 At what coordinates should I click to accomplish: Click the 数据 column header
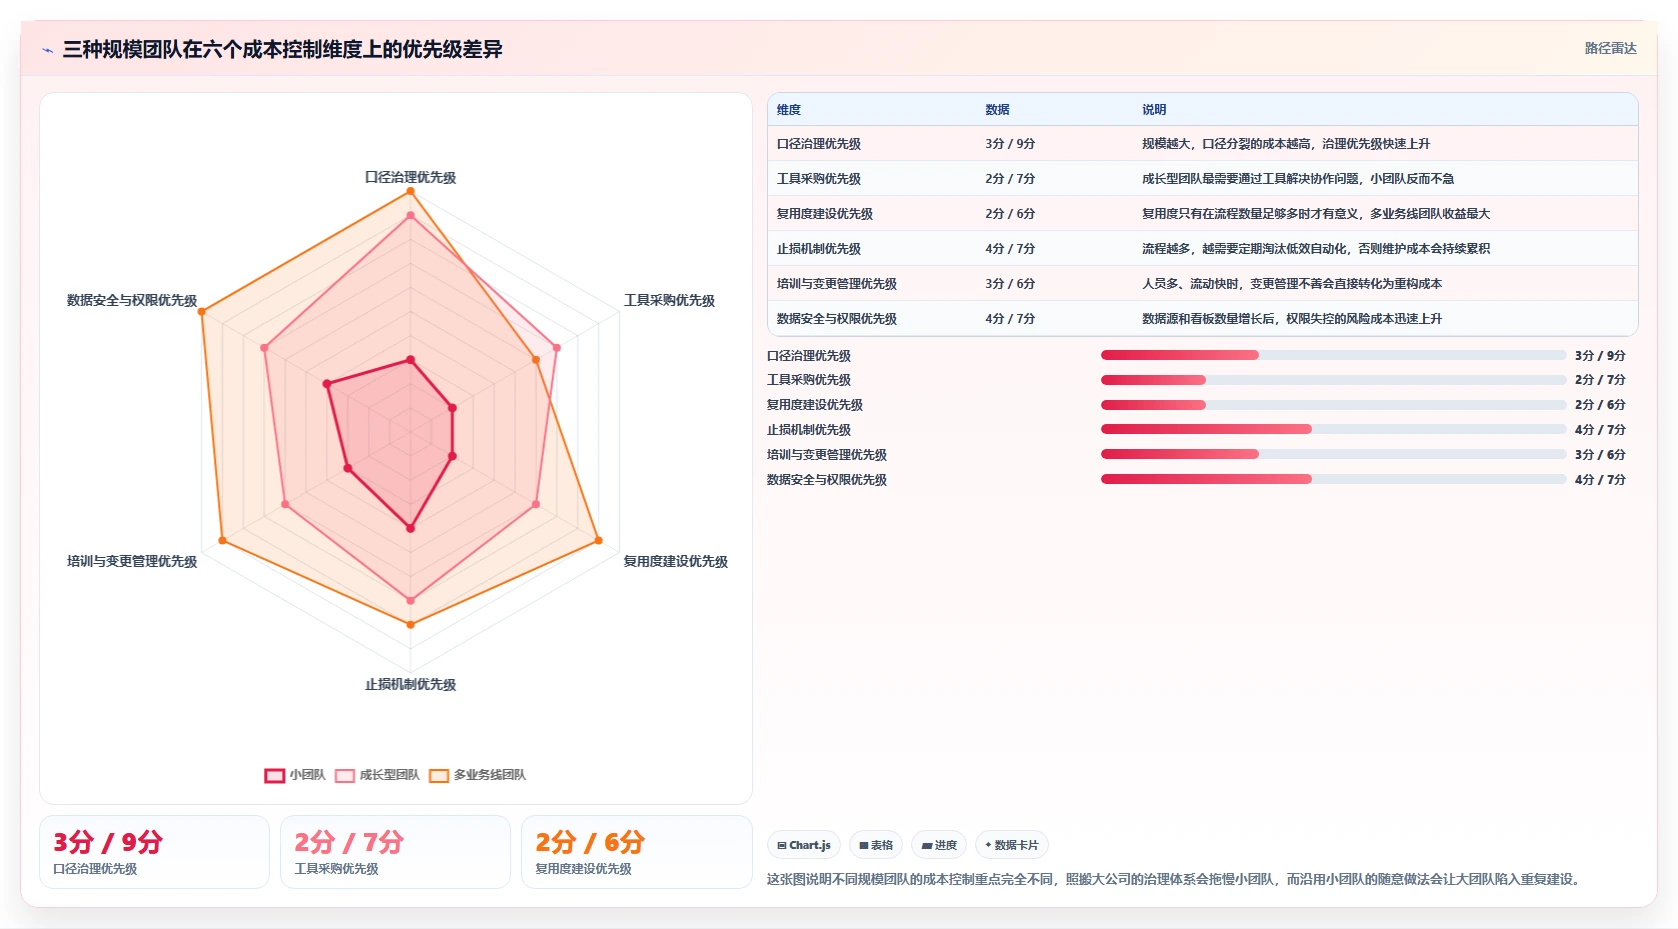(x=997, y=110)
